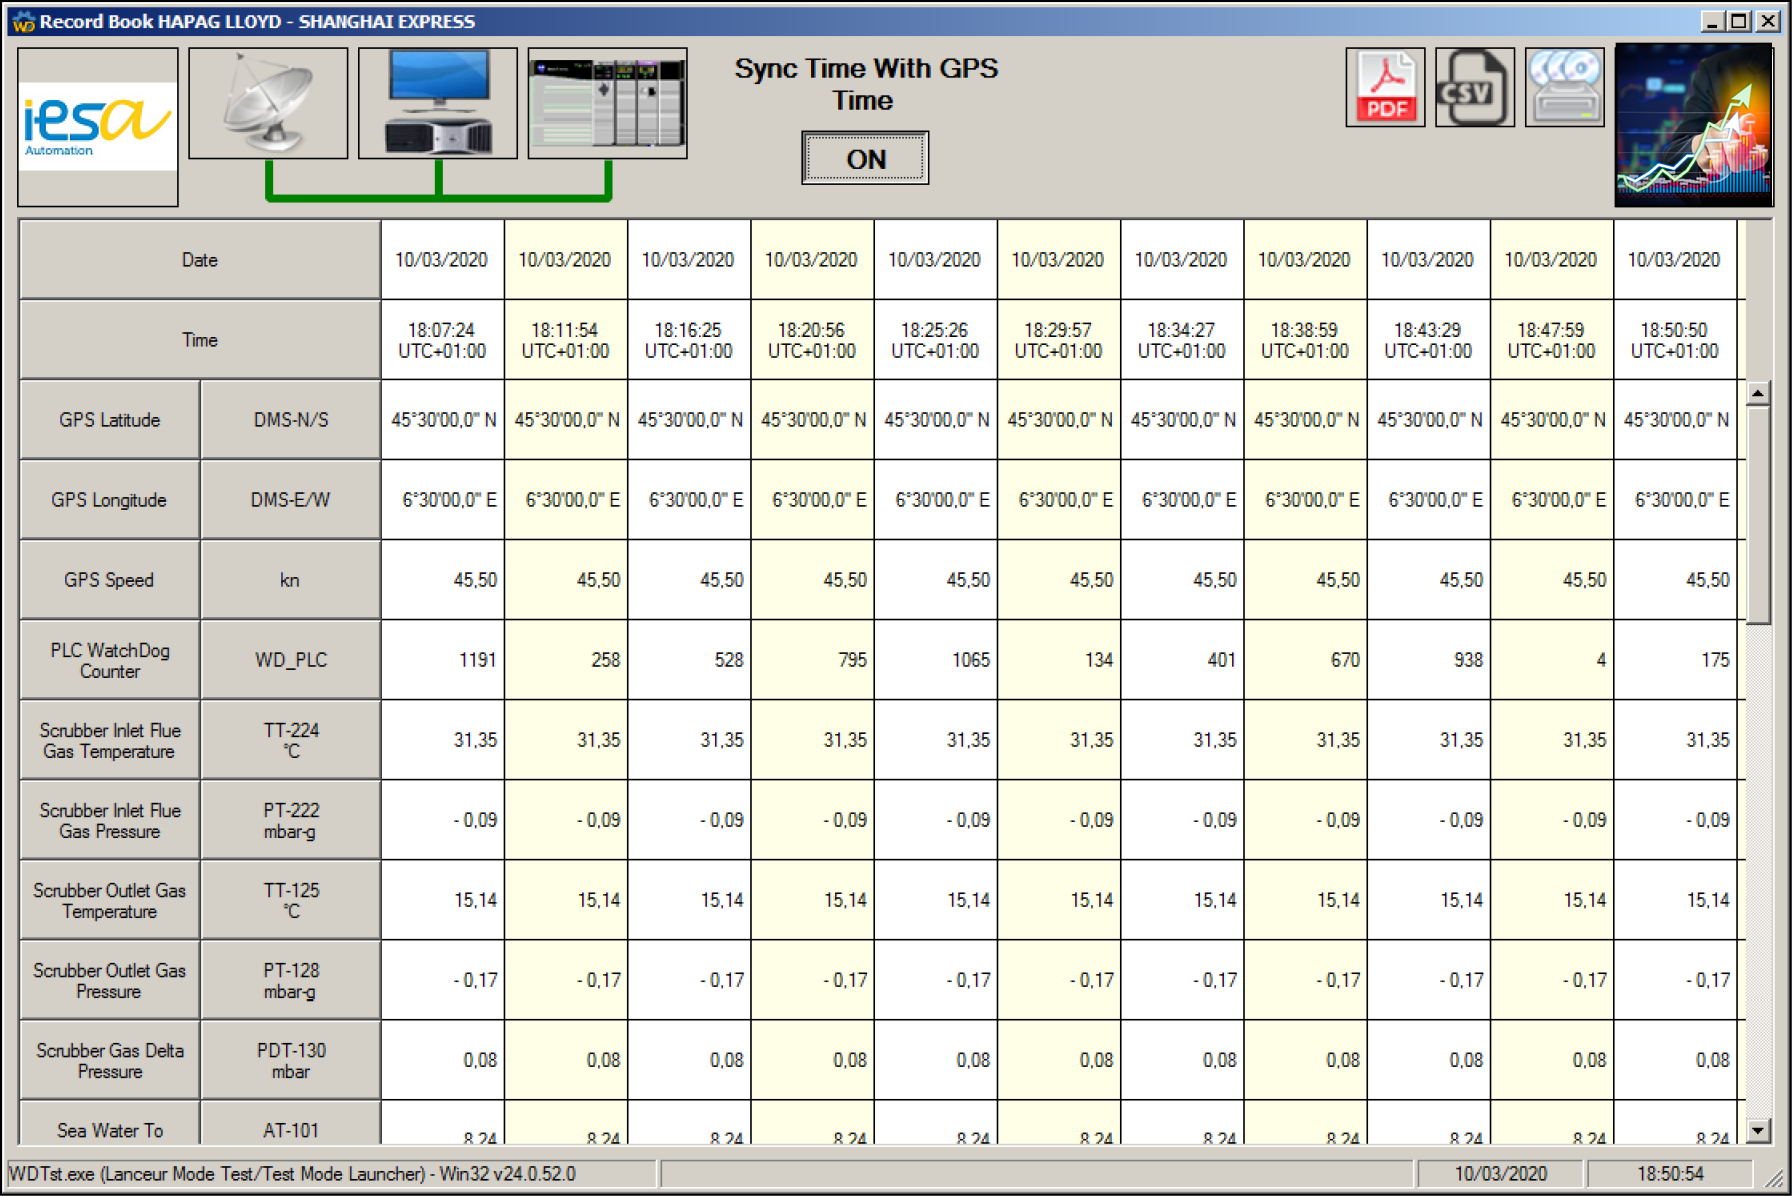
Task: Select the Time row header
Action: pyautogui.click(x=200, y=340)
